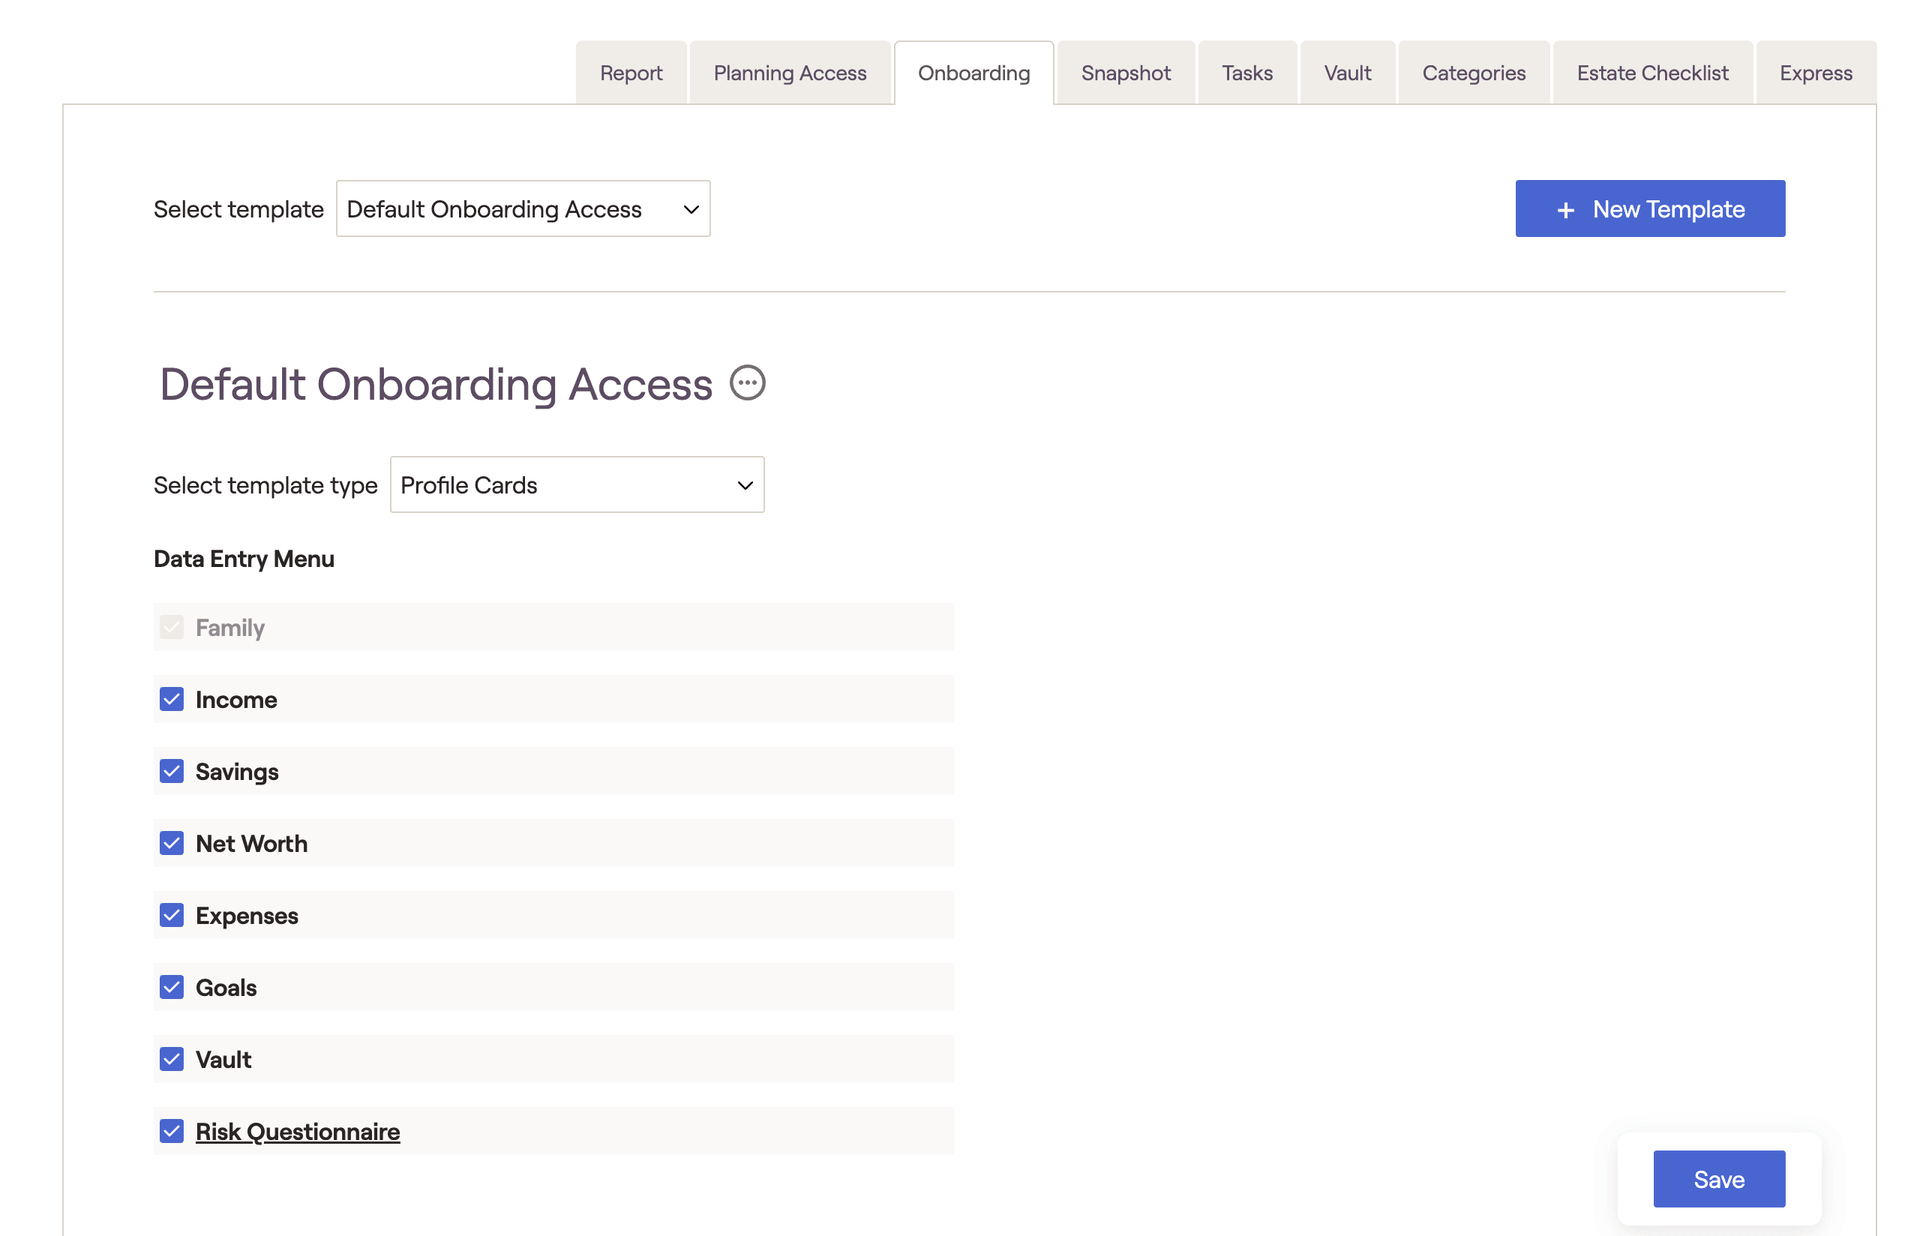Go to the Snapshot tab

coord(1125,73)
